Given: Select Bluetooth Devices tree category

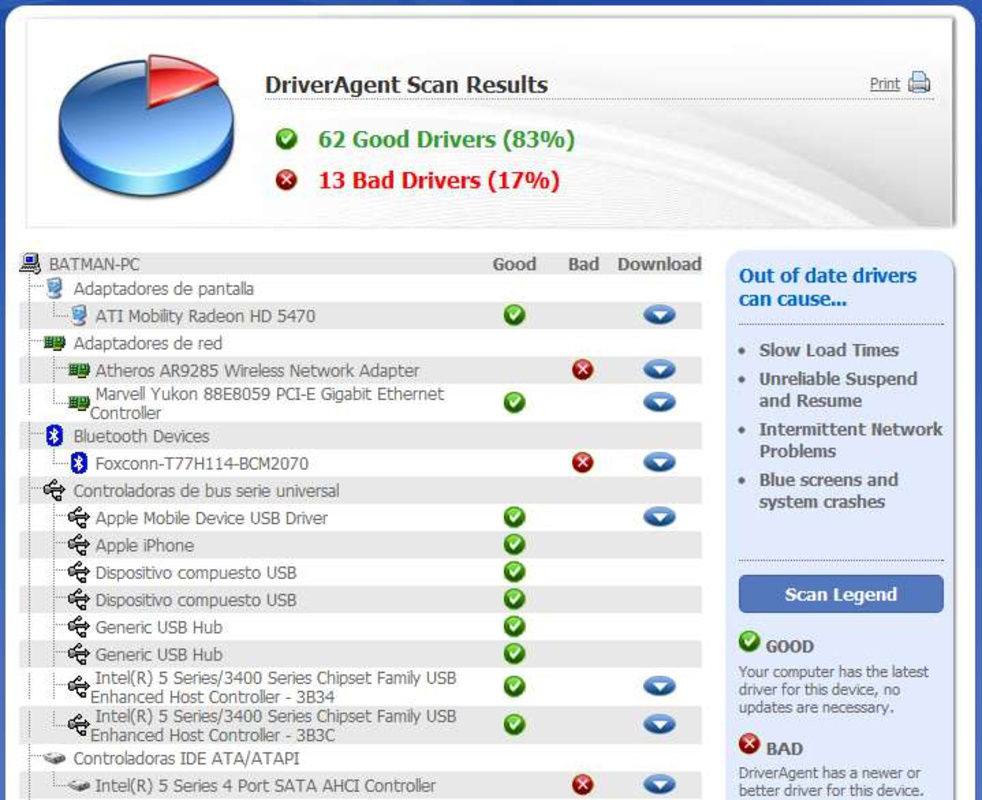Looking at the screenshot, I should (141, 436).
